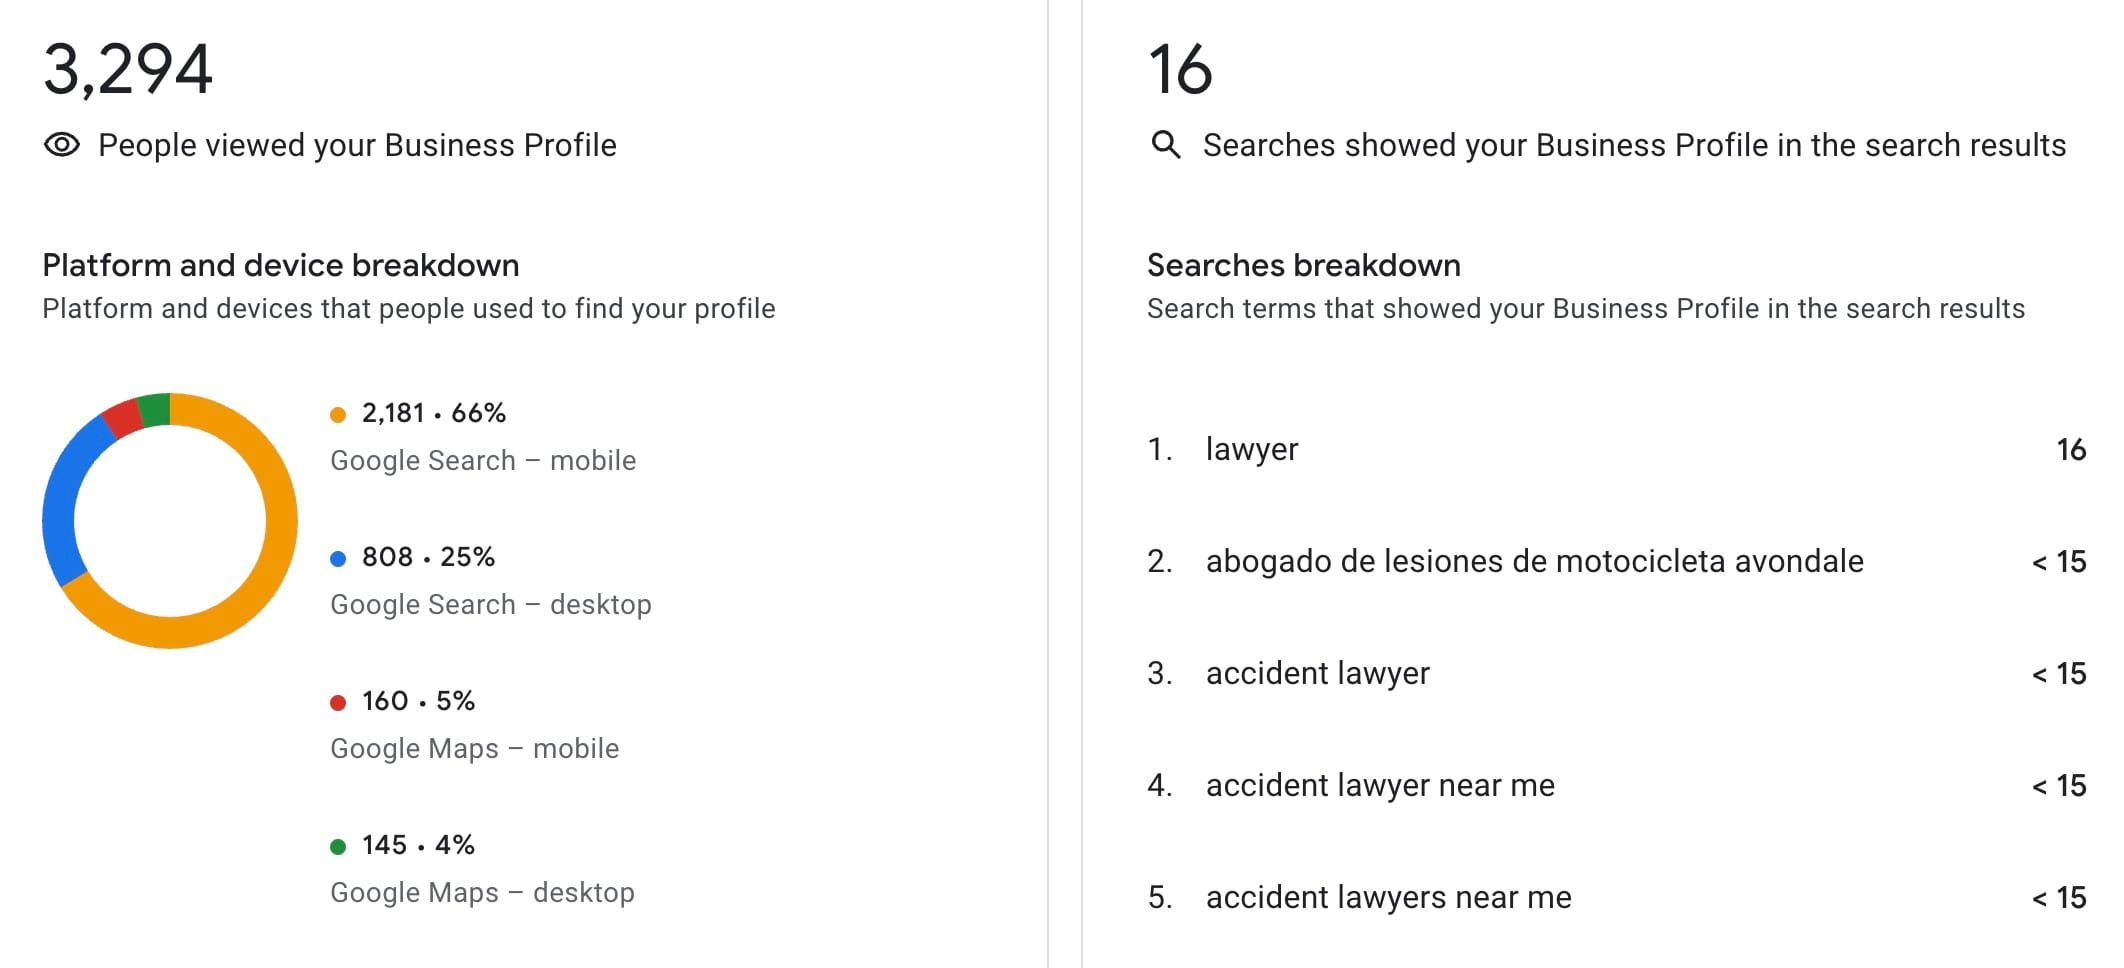The height and width of the screenshot is (968, 2124).
Task: Click the "Google Maps – desktop" legend label
Action: (x=482, y=893)
